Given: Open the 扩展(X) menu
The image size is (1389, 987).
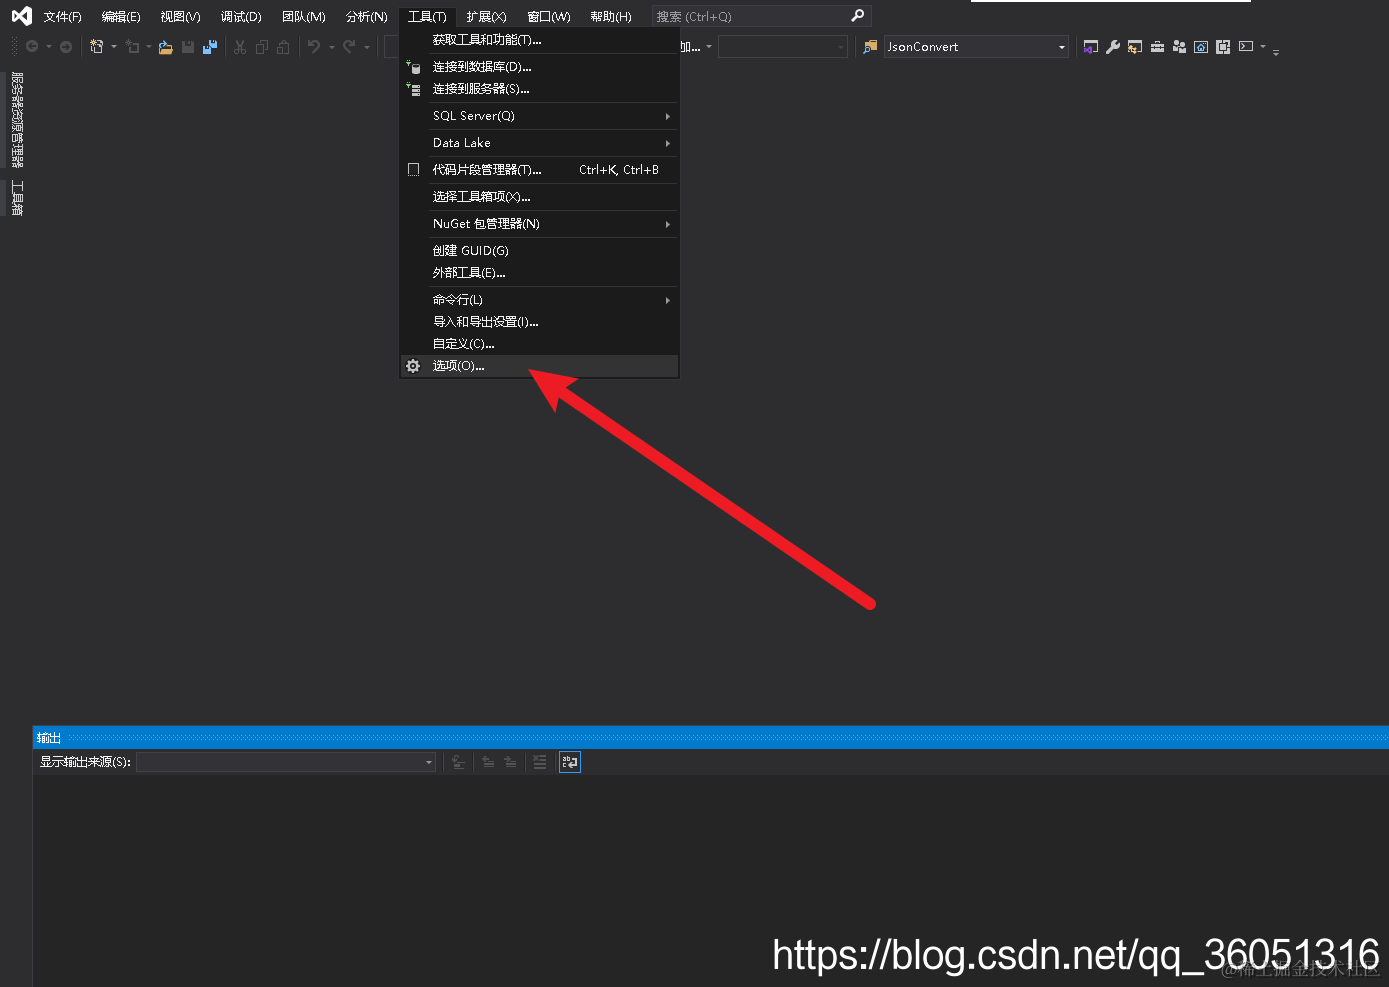Looking at the screenshot, I should tap(486, 17).
